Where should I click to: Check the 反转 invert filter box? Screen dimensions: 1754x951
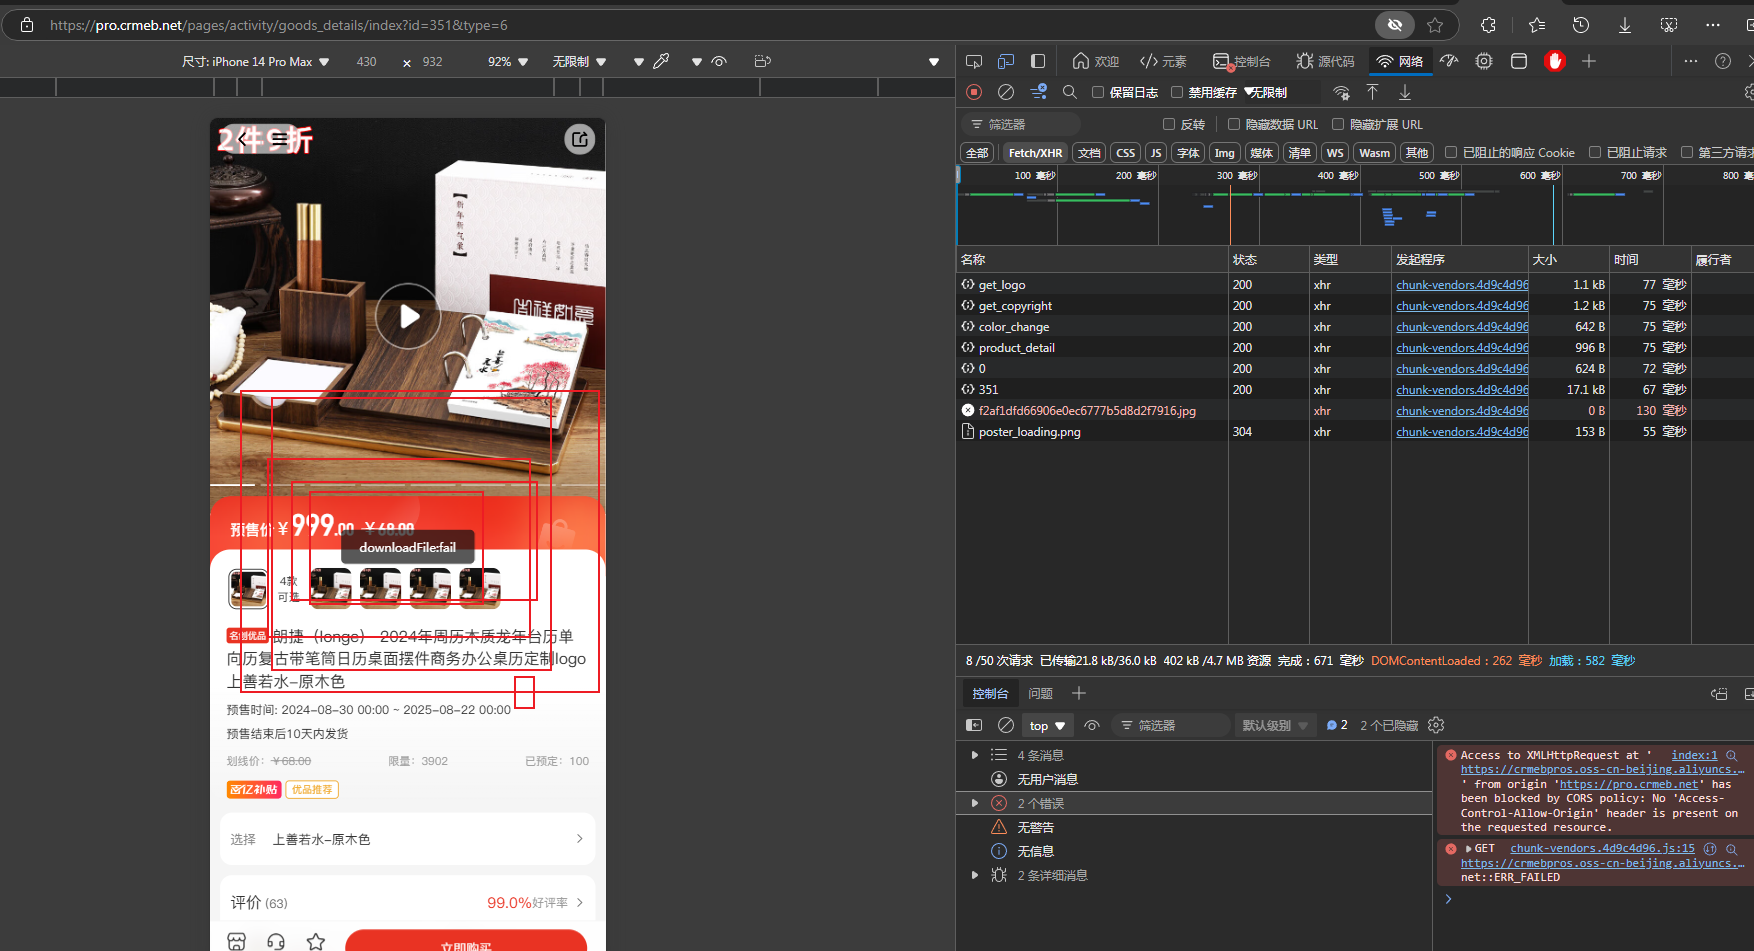tap(1169, 124)
